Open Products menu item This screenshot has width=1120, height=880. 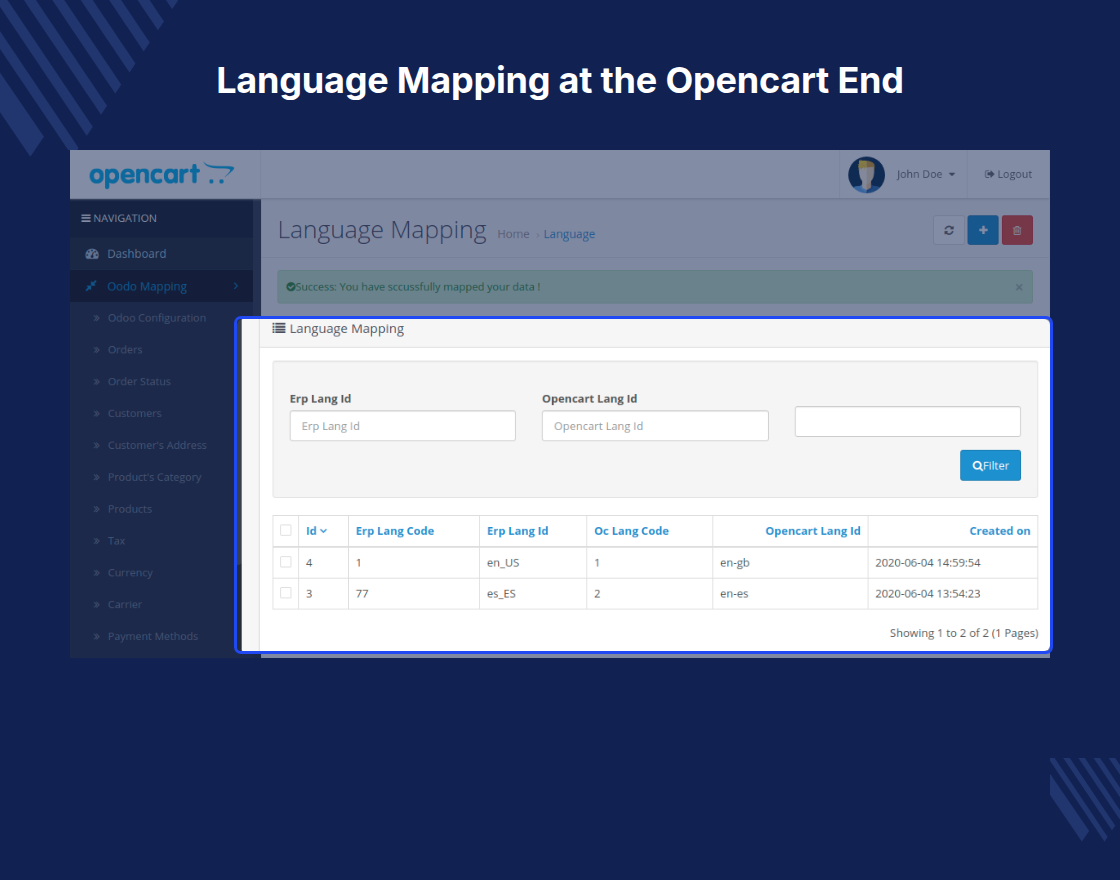(129, 509)
